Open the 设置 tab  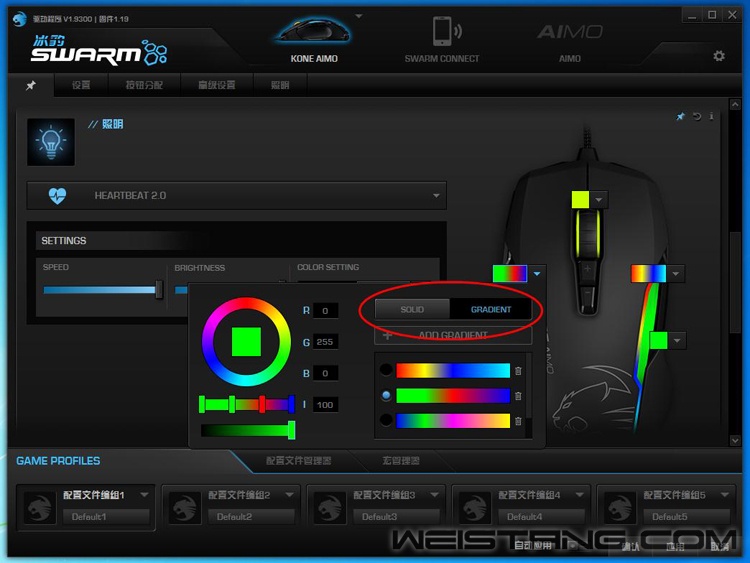click(x=81, y=85)
